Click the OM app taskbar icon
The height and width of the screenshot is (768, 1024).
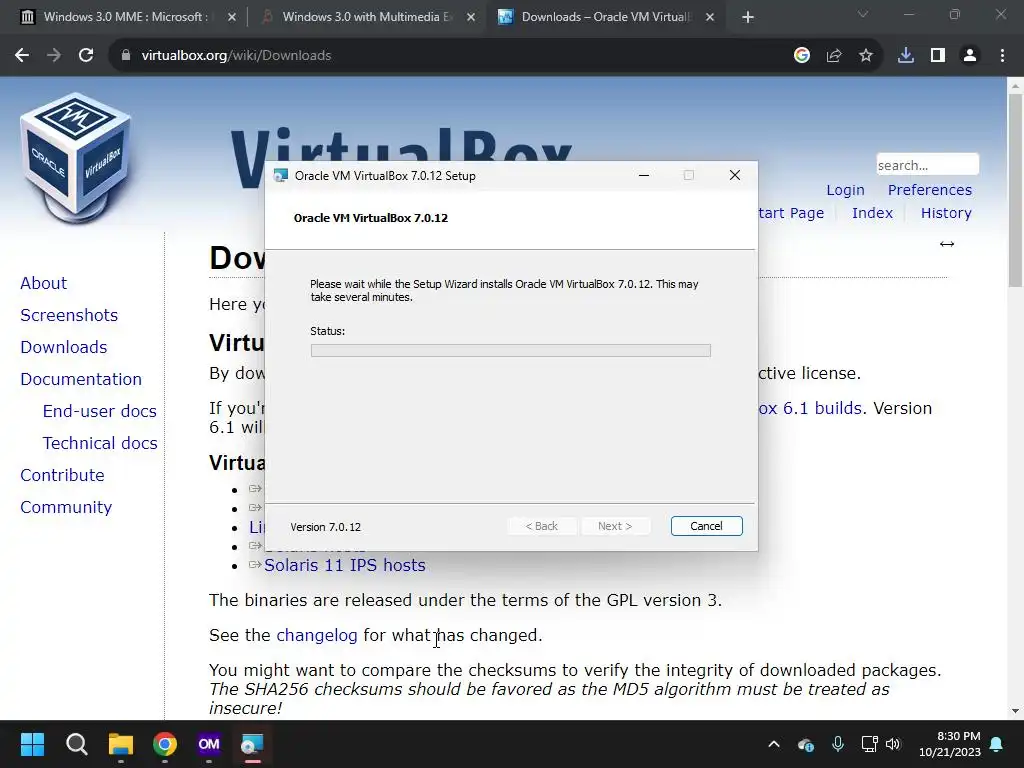point(209,744)
